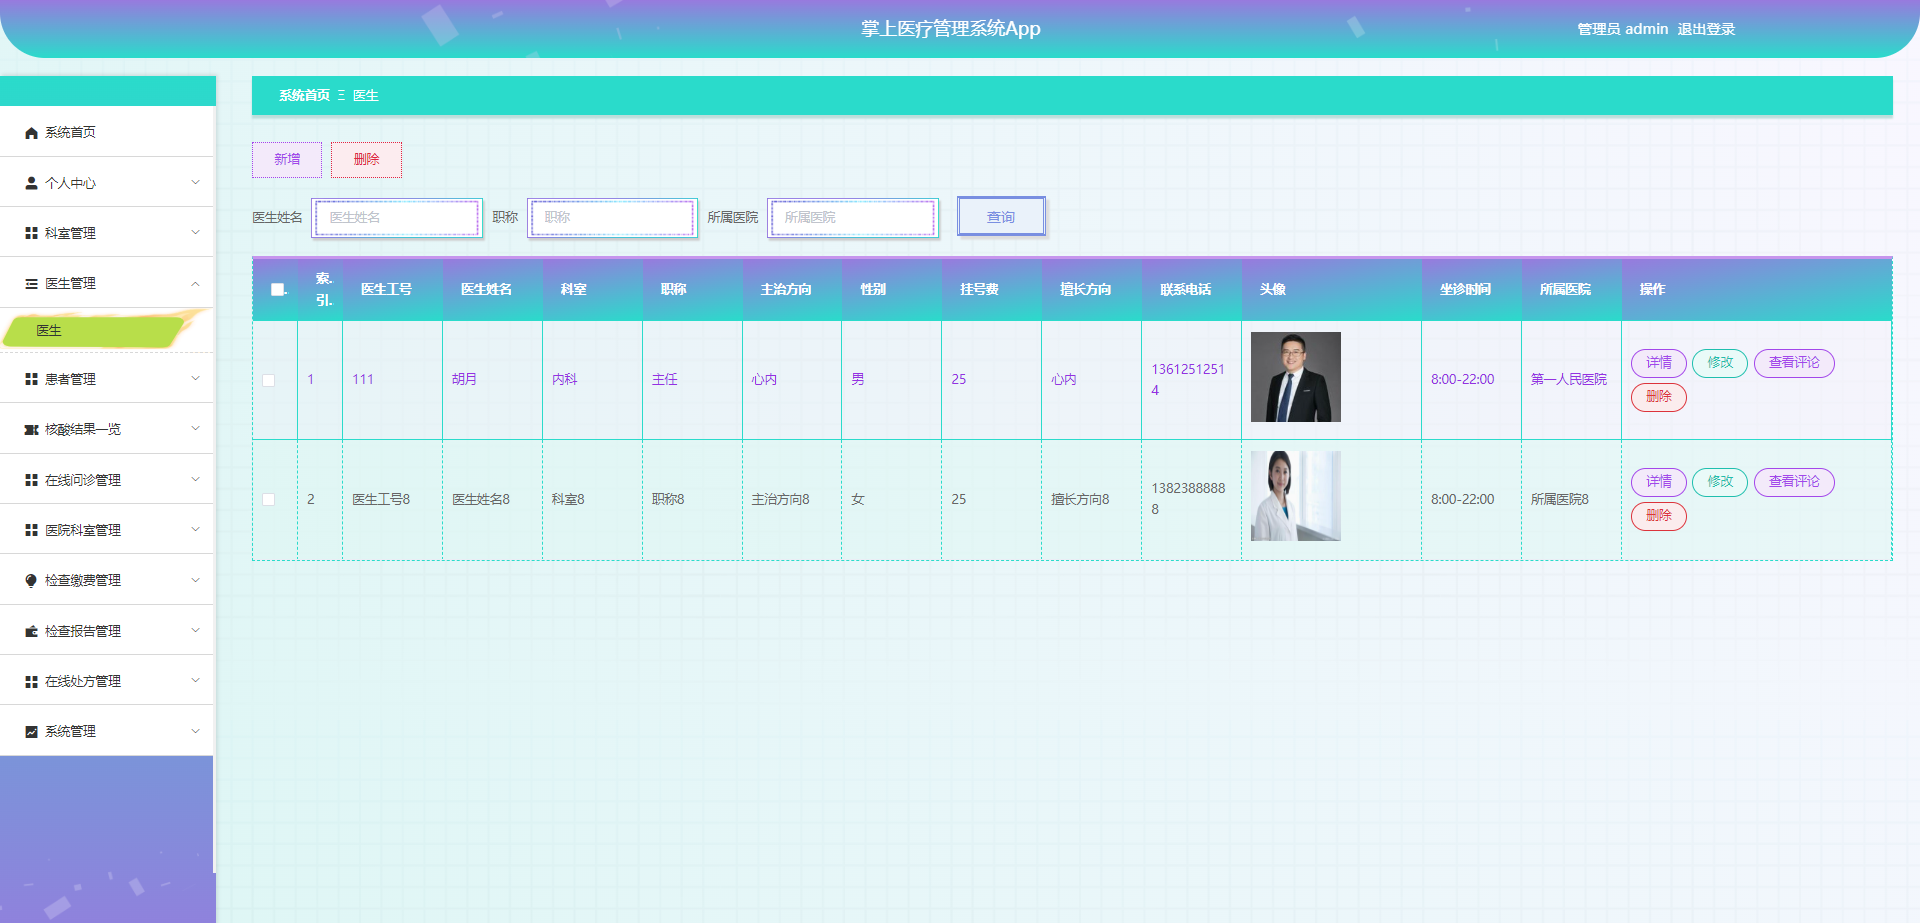
Task: Click the home icon beside 系统首页
Action: coord(31,133)
